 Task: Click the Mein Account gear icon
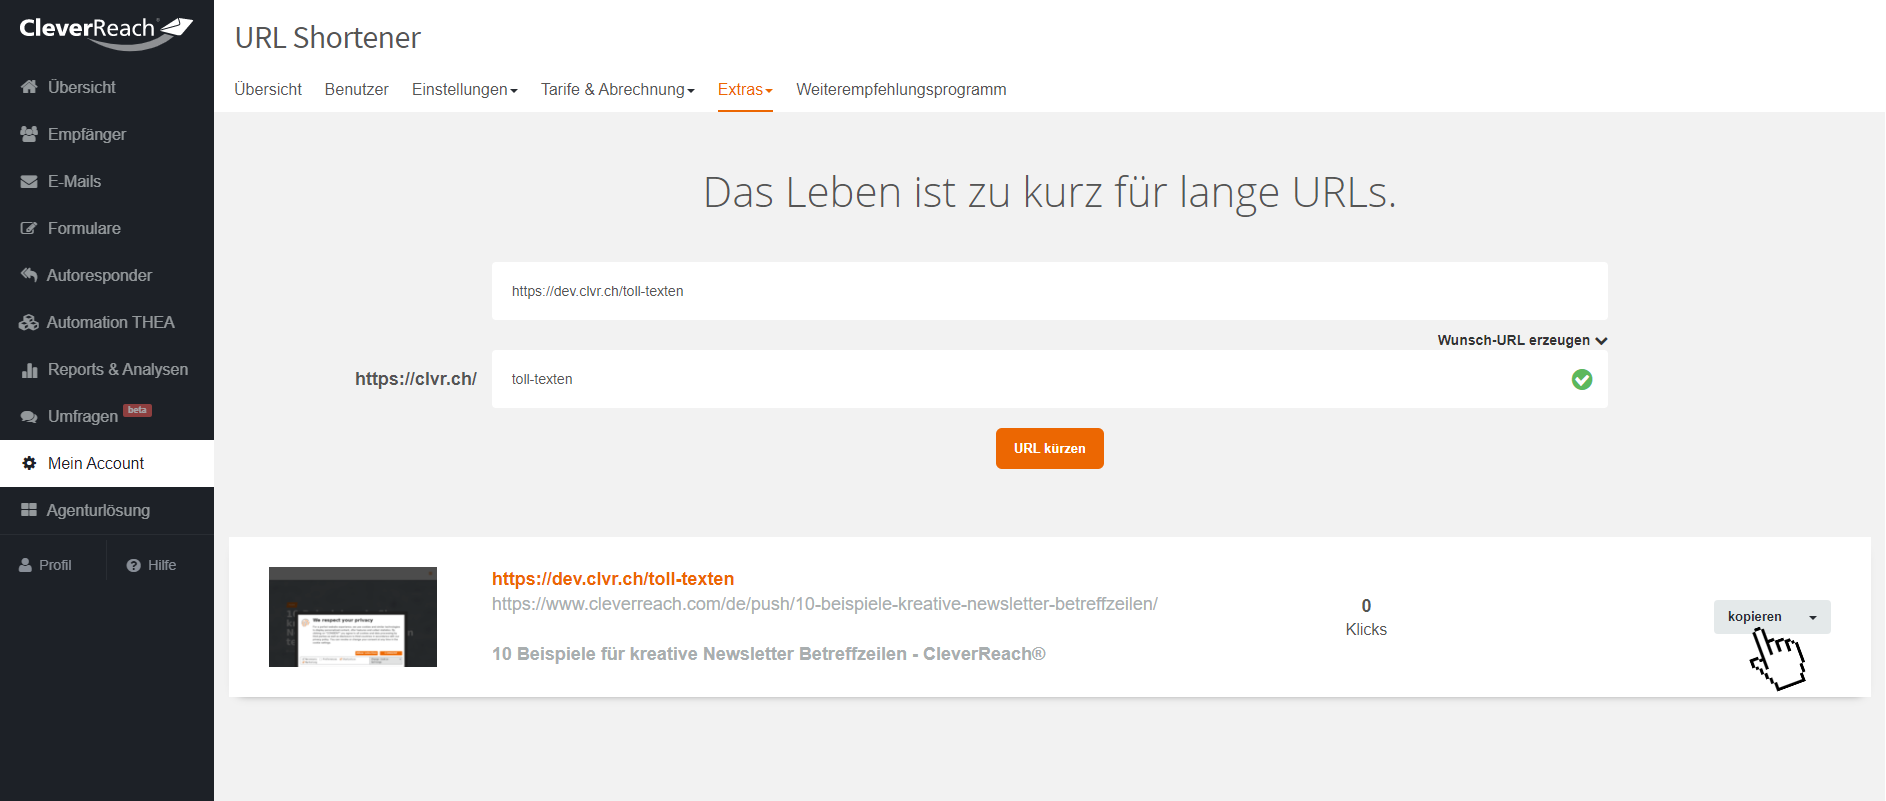[x=29, y=463]
